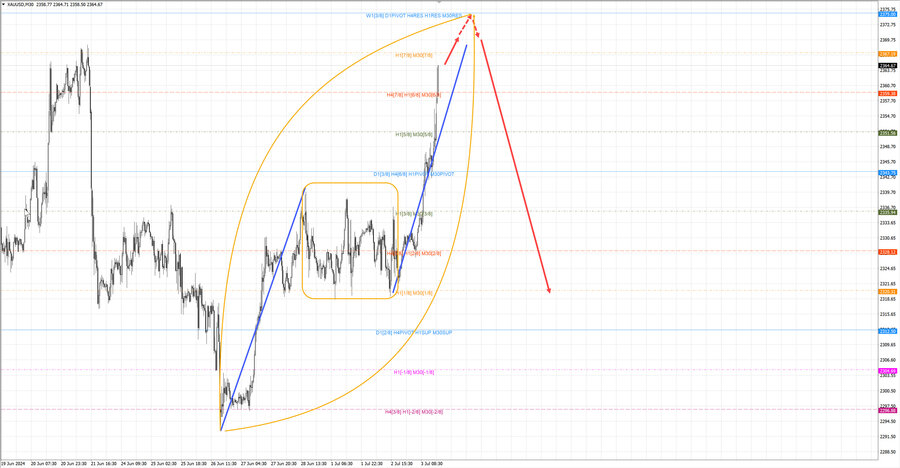Click the blue 2312.50 price tag
900x468 pixels.
887,331
